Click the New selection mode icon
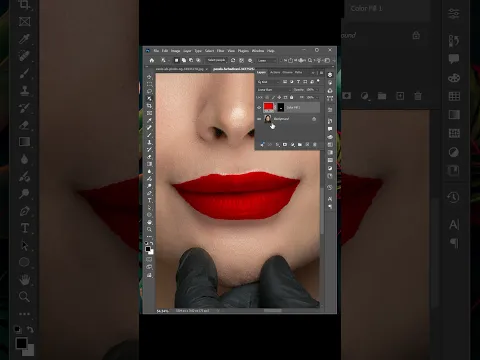Screen dimensions: 480x360 (177, 60)
